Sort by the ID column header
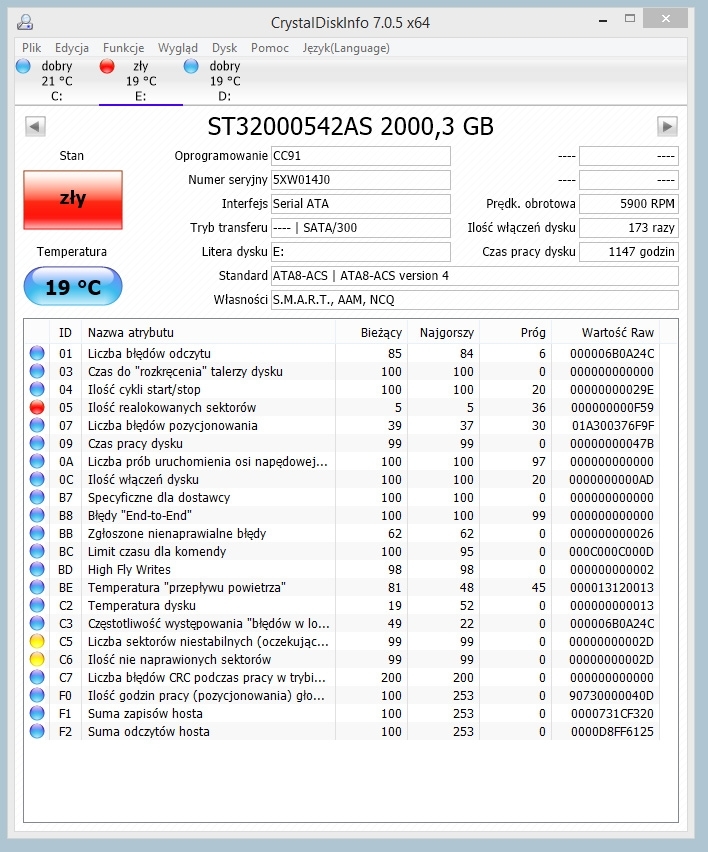 pyautogui.click(x=65, y=333)
